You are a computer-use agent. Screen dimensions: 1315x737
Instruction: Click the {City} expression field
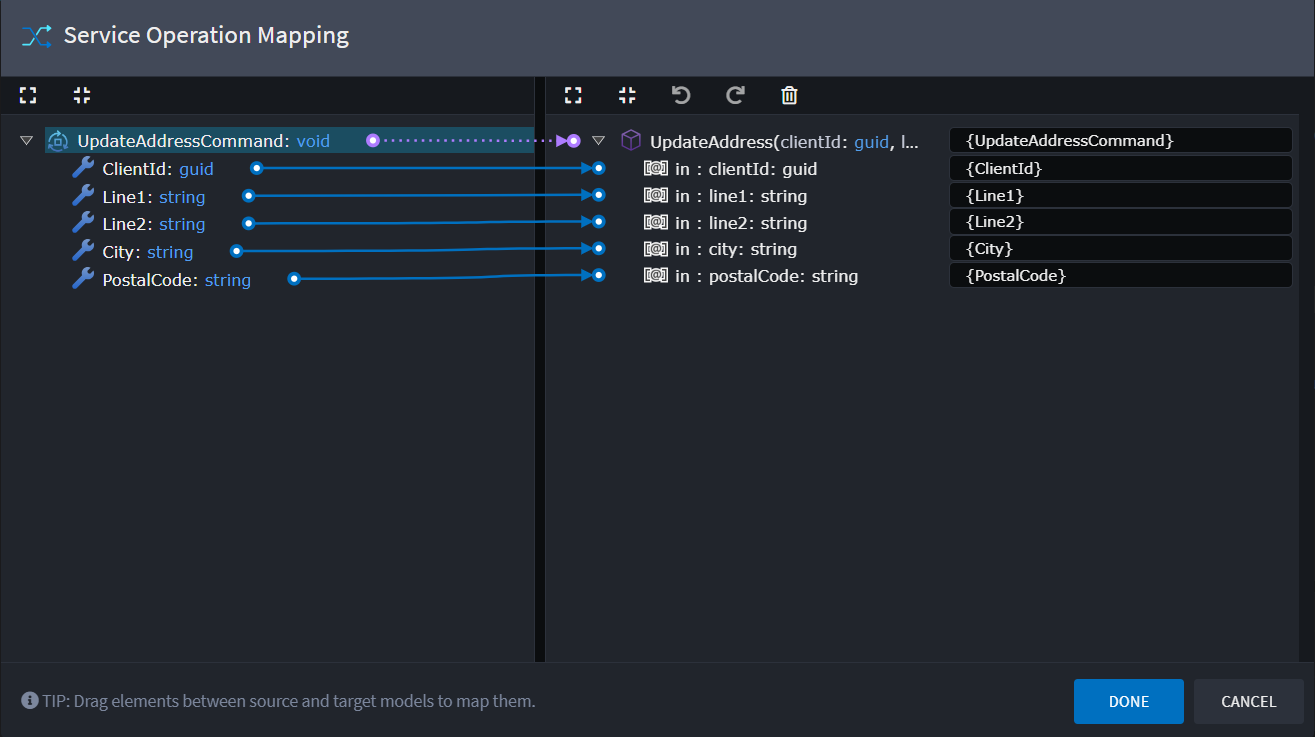[1121, 248]
